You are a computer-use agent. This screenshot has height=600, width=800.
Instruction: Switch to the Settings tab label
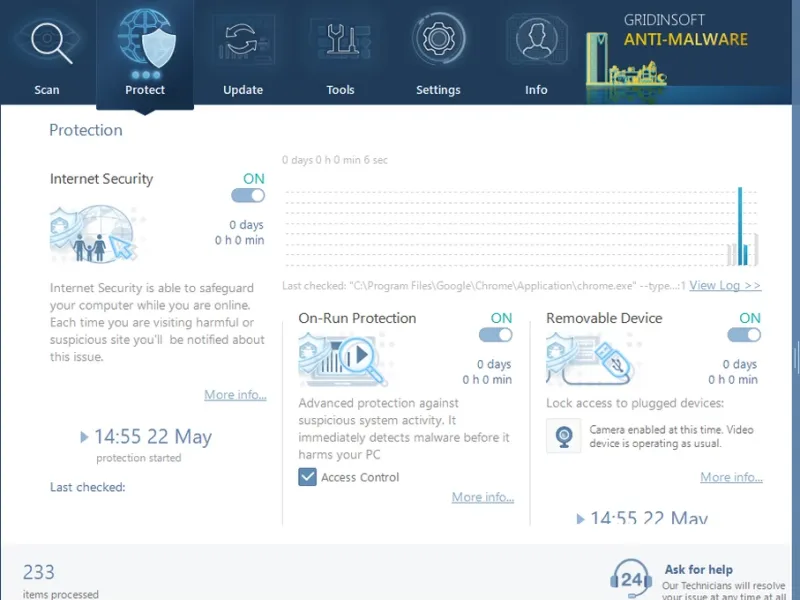pyautogui.click(x=438, y=90)
